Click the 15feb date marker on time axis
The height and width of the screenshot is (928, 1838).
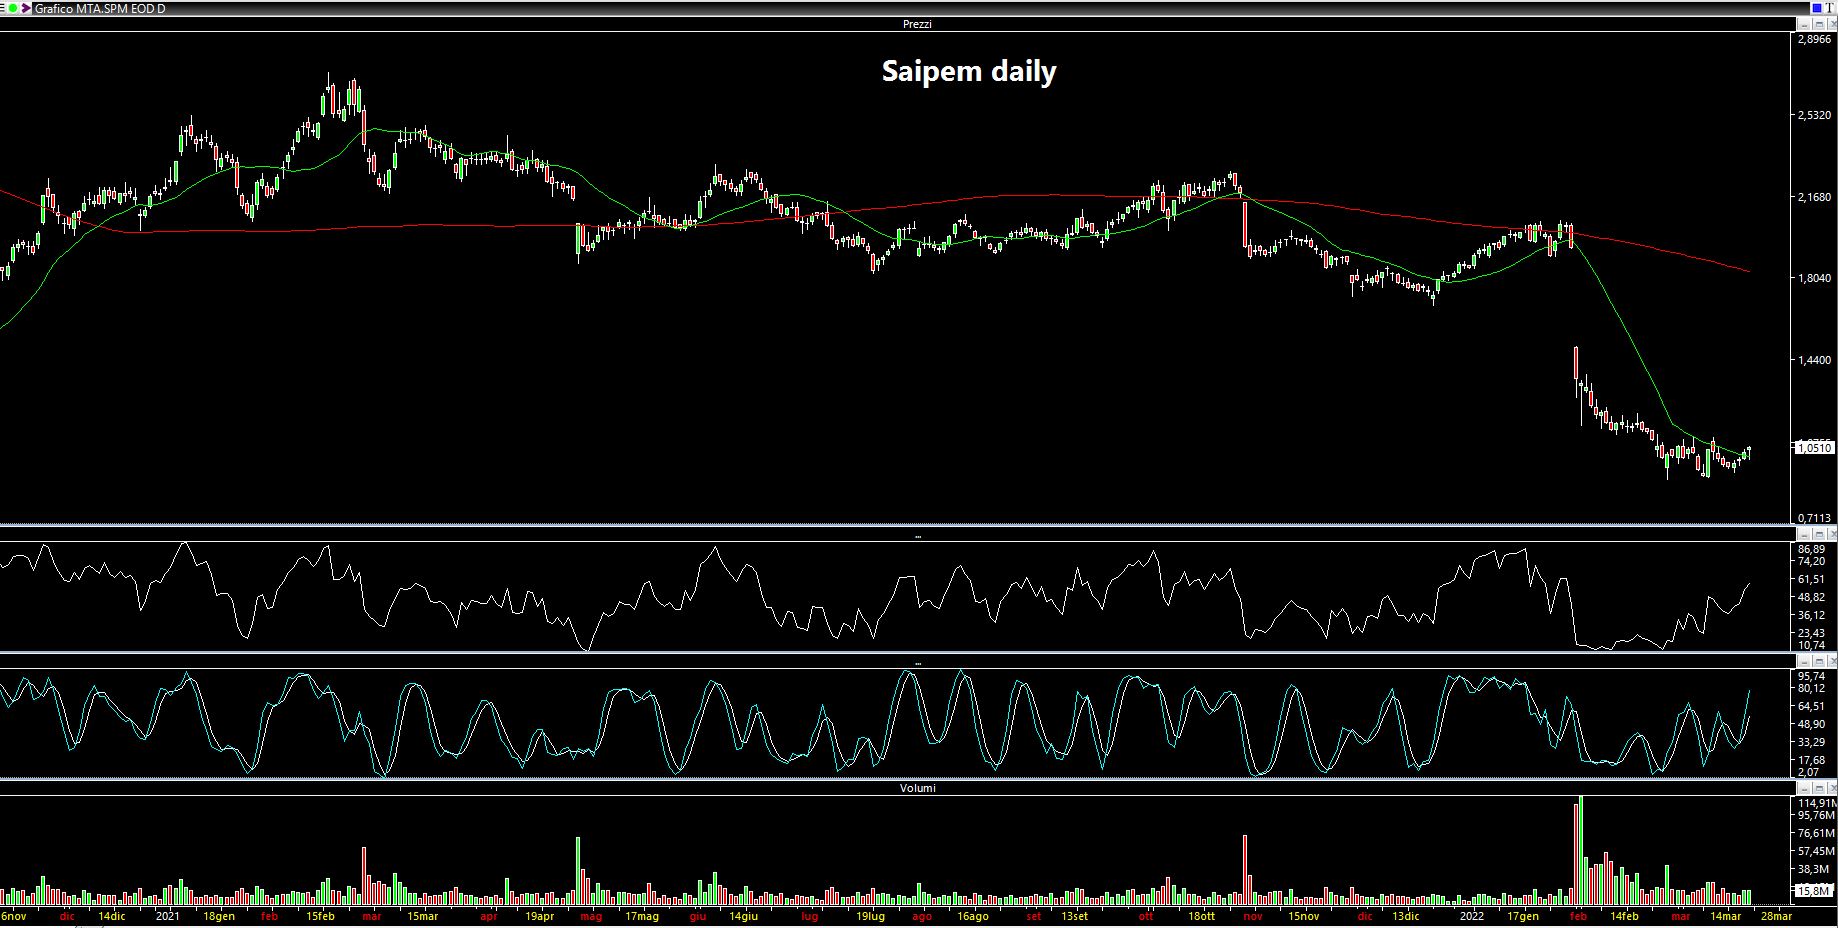[321, 916]
